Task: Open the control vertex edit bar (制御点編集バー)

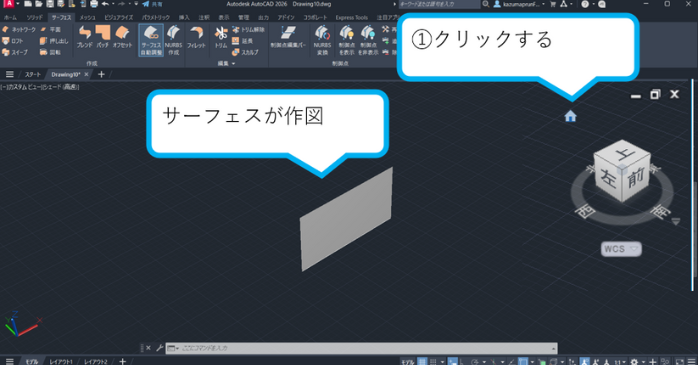Action: pyautogui.click(x=288, y=36)
